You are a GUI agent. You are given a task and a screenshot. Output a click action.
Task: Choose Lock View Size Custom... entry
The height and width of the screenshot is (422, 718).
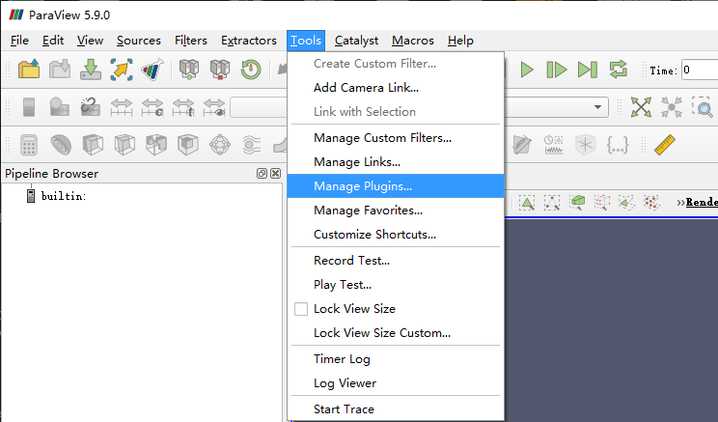point(396,333)
